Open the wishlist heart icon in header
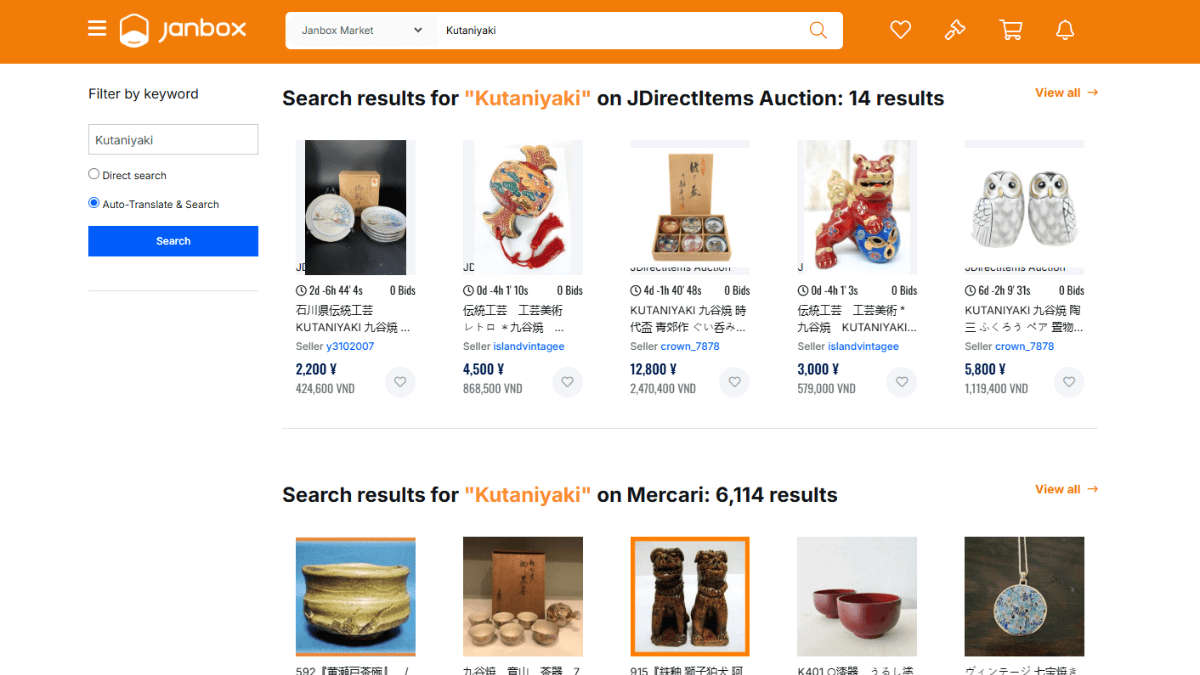Viewport: 1200px width, 675px height. [901, 30]
